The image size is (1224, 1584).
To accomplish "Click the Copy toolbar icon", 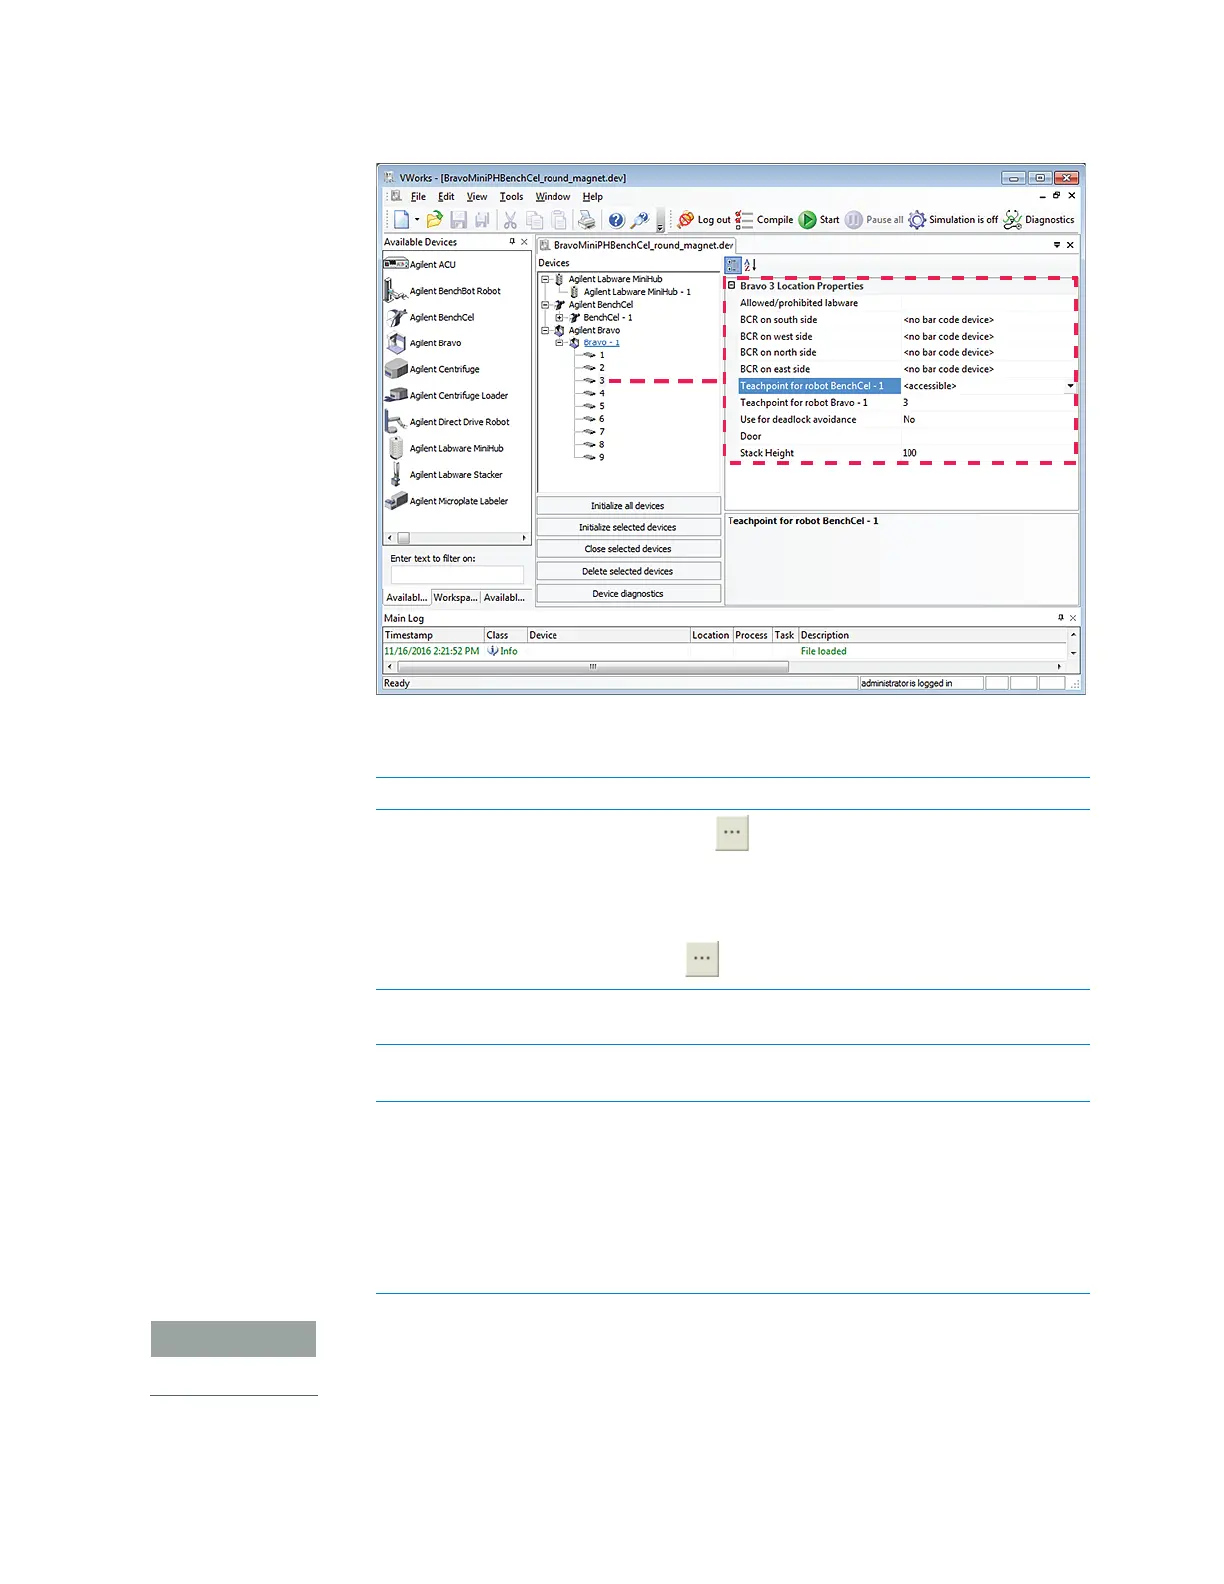I will click(x=535, y=220).
